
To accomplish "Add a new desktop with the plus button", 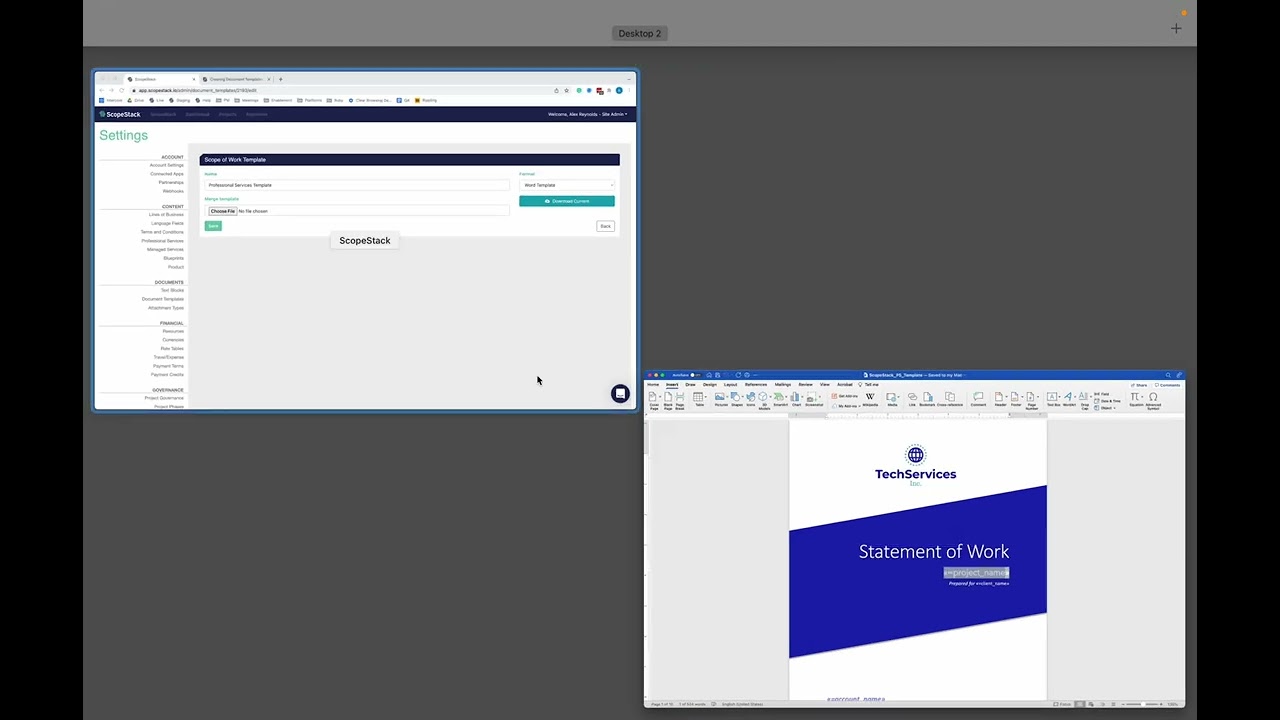I will tap(1176, 28).
